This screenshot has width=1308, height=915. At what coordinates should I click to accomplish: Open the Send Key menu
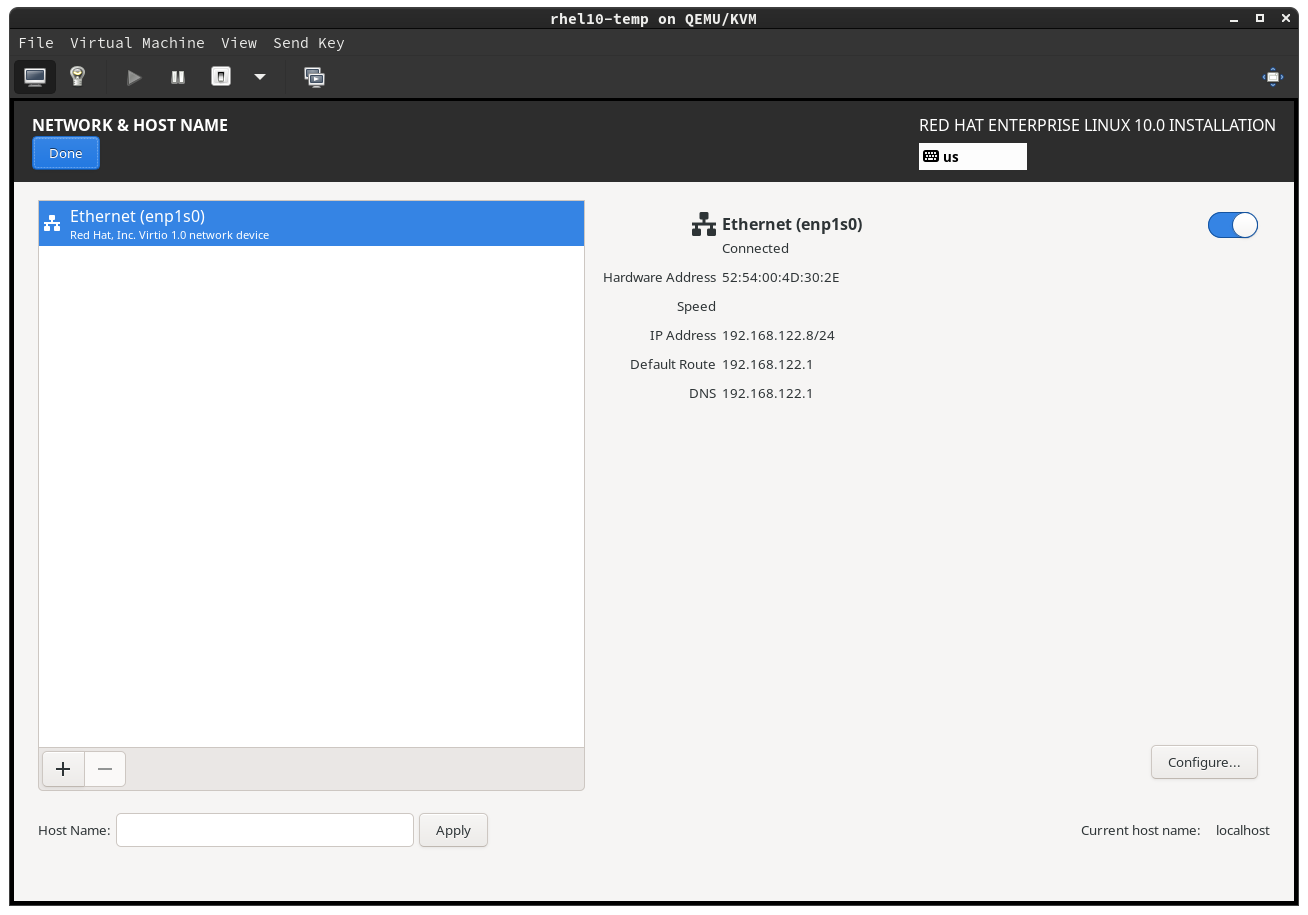click(x=309, y=43)
